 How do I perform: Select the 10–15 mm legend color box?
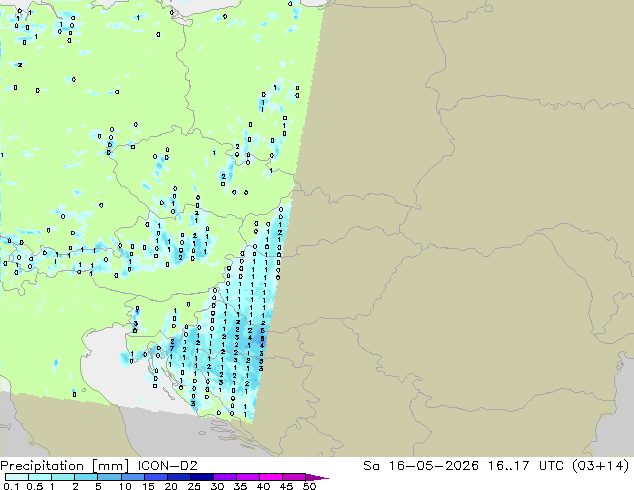click(x=132, y=477)
